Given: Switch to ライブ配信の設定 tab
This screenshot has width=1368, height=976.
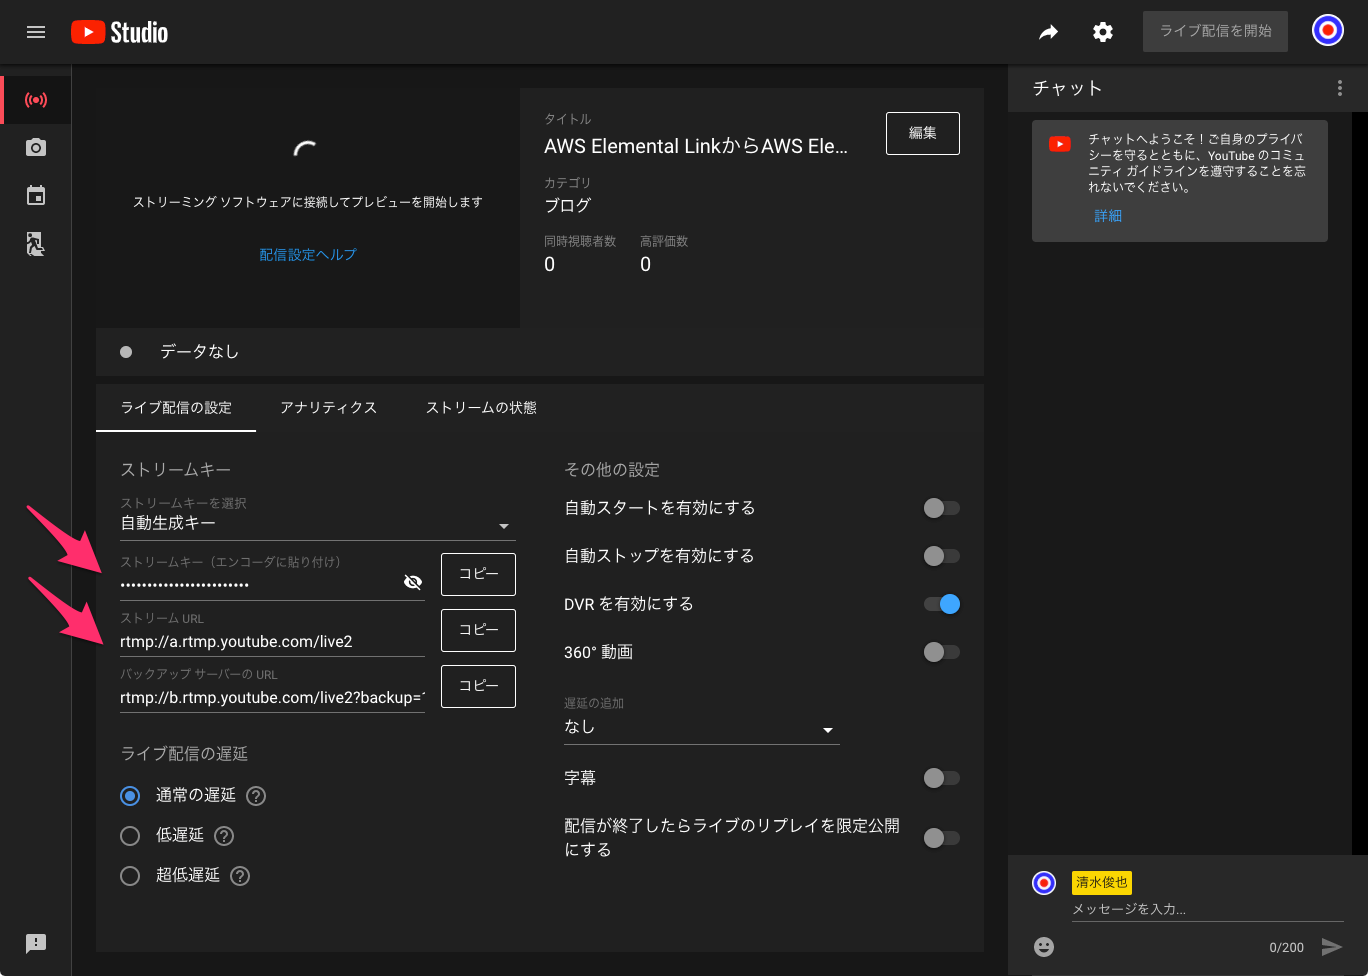Looking at the screenshot, I should (176, 408).
